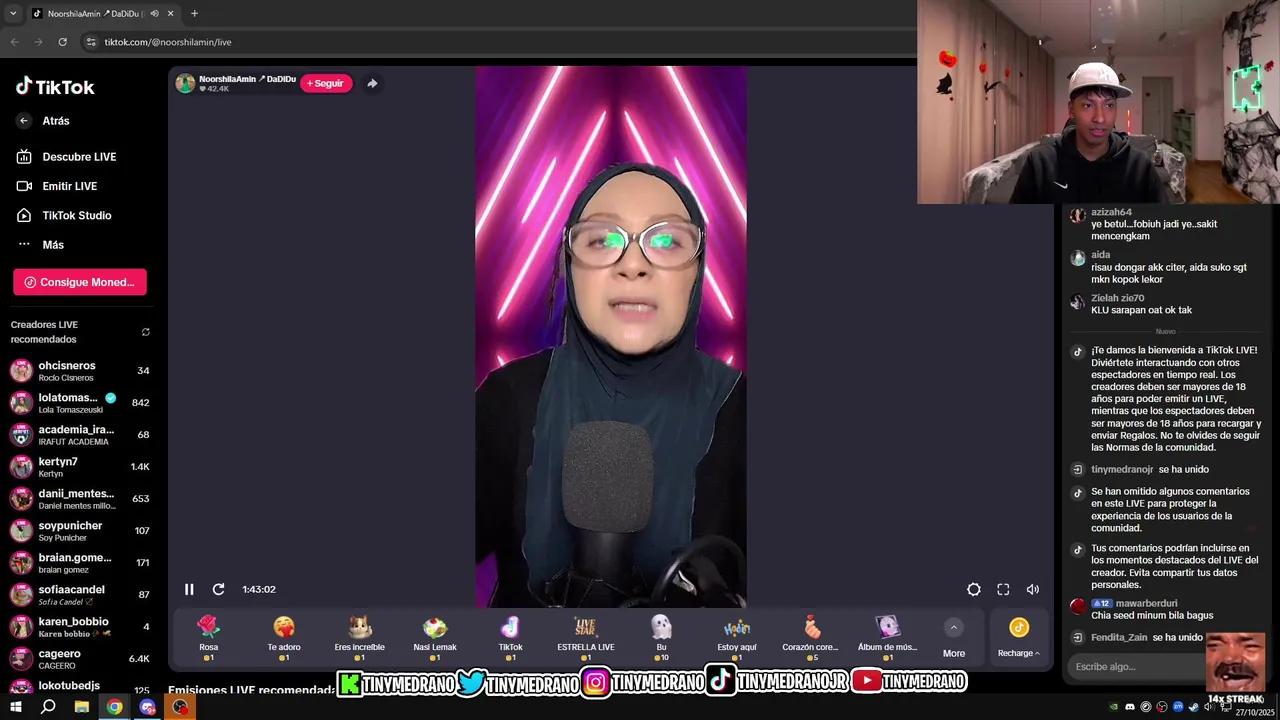Follow NoorshilaAmin with Seguir button

click(326, 83)
